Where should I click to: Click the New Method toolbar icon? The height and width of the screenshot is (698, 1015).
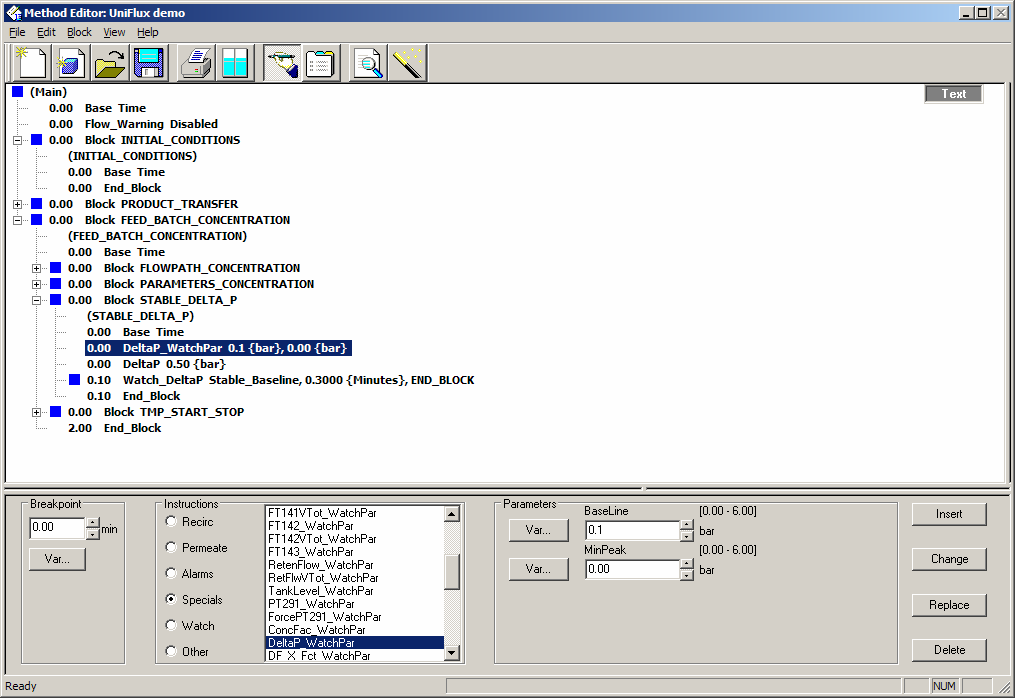click(x=32, y=63)
